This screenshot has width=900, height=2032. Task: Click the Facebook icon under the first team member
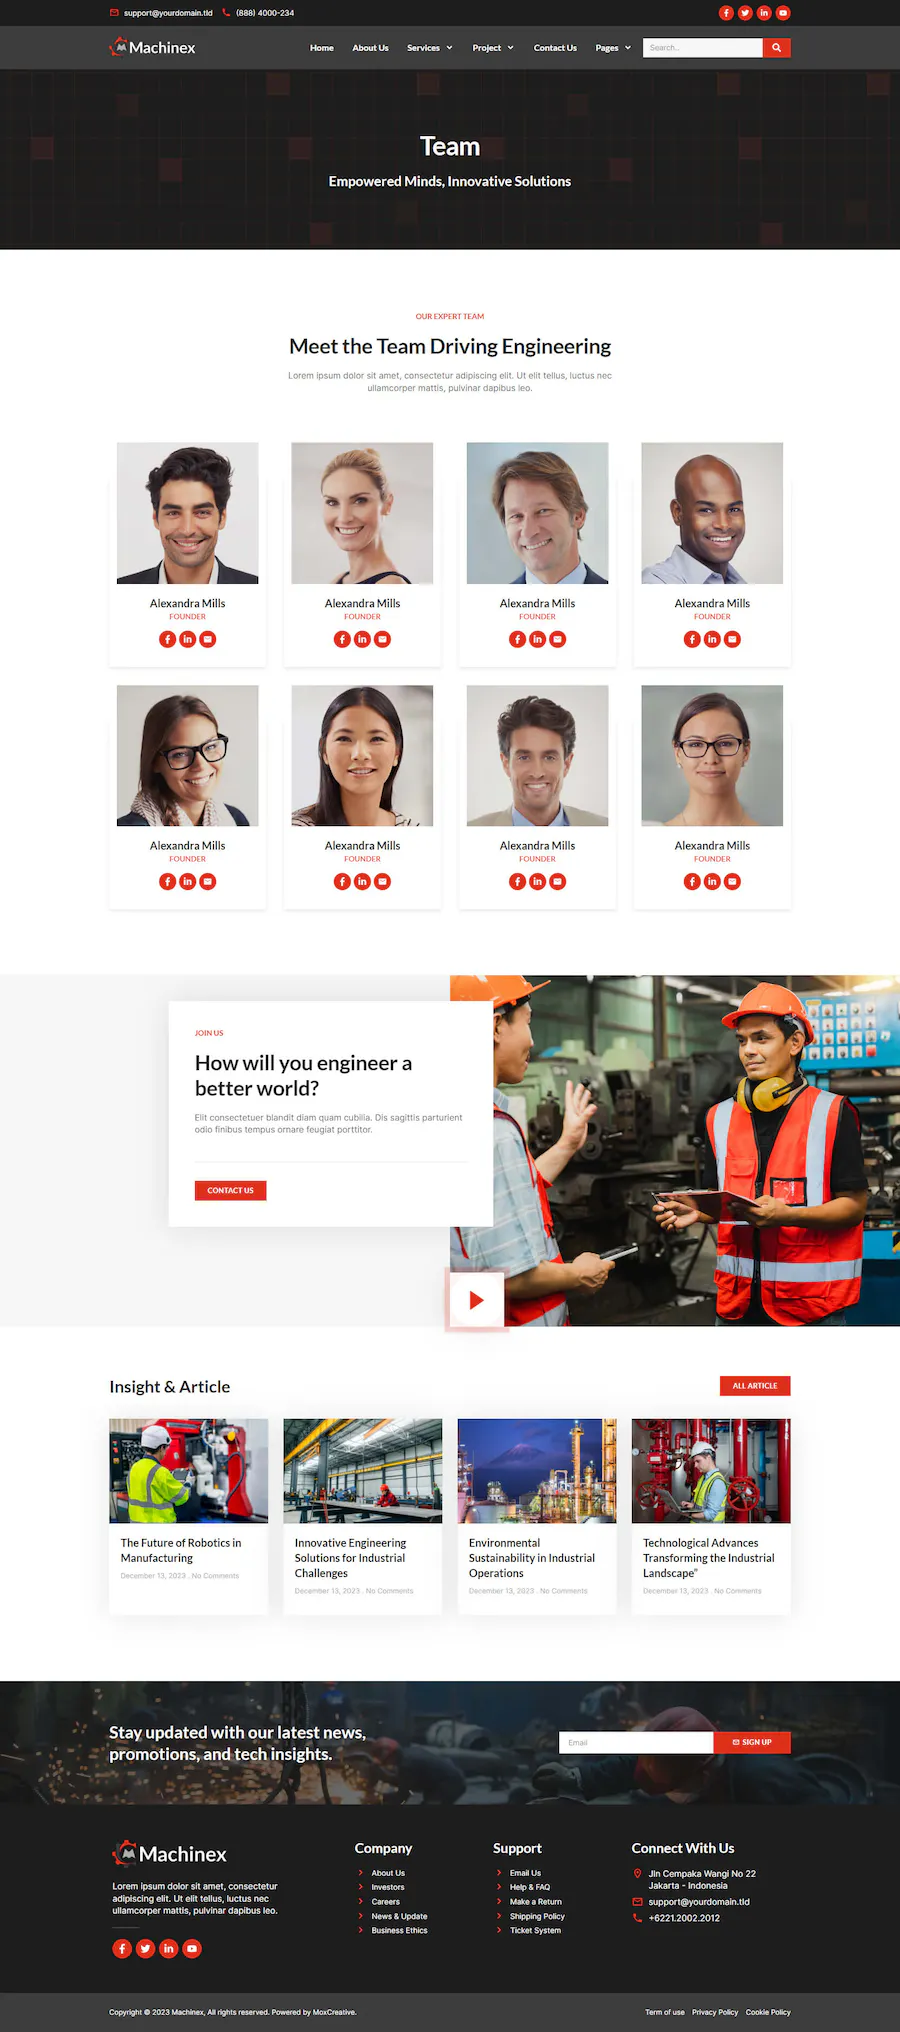(x=167, y=639)
